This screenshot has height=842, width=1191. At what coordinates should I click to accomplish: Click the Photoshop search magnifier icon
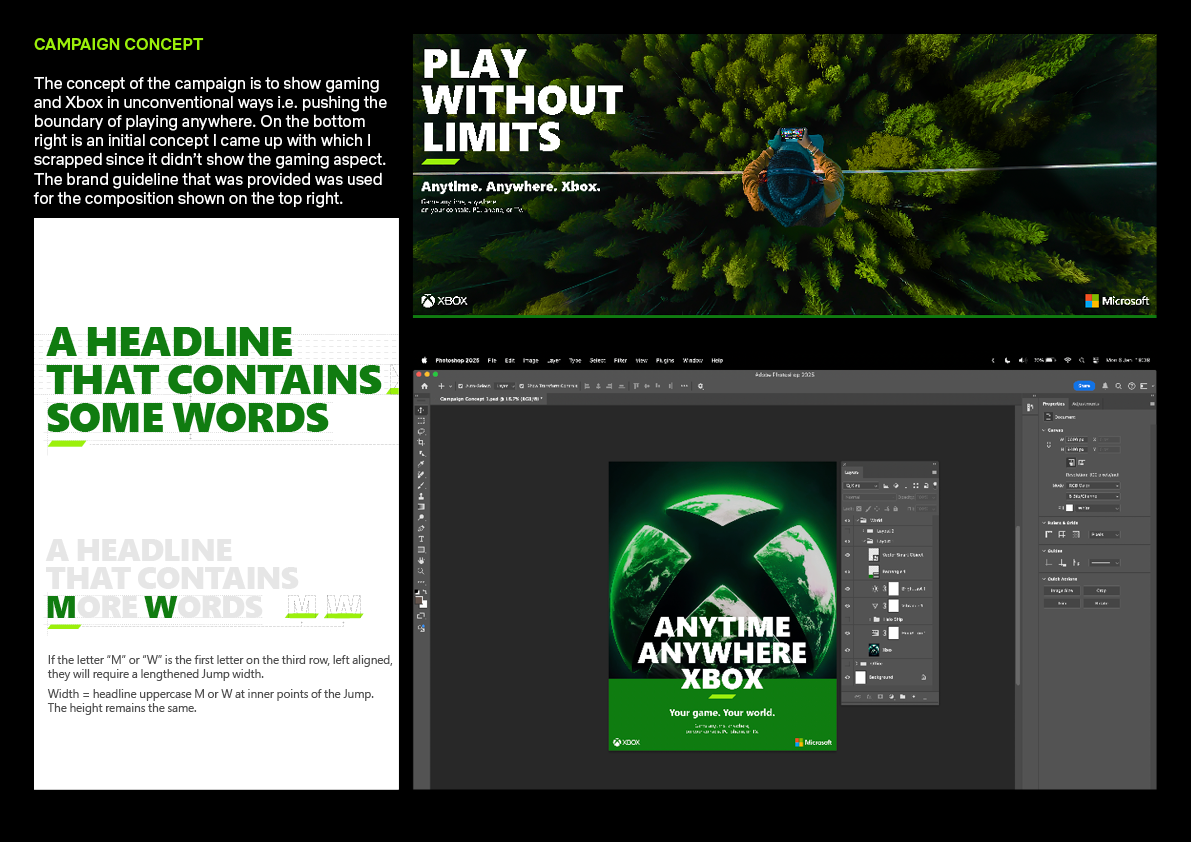pyautogui.click(x=1118, y=386)
